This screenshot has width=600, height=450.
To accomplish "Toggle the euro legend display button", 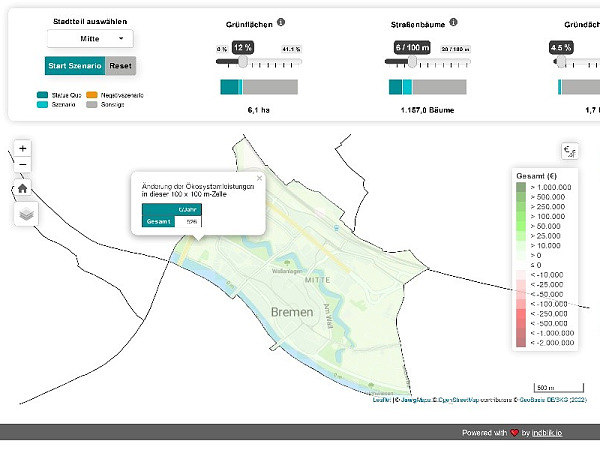I will [x=569, y=151].
